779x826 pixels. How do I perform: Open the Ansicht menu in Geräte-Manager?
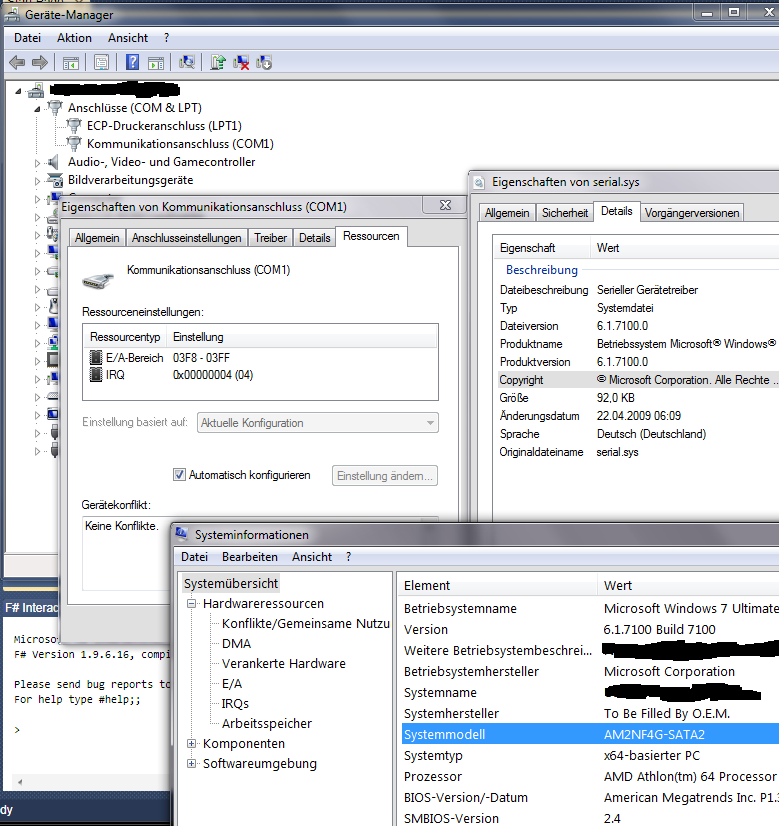click(x=128, y=38)
